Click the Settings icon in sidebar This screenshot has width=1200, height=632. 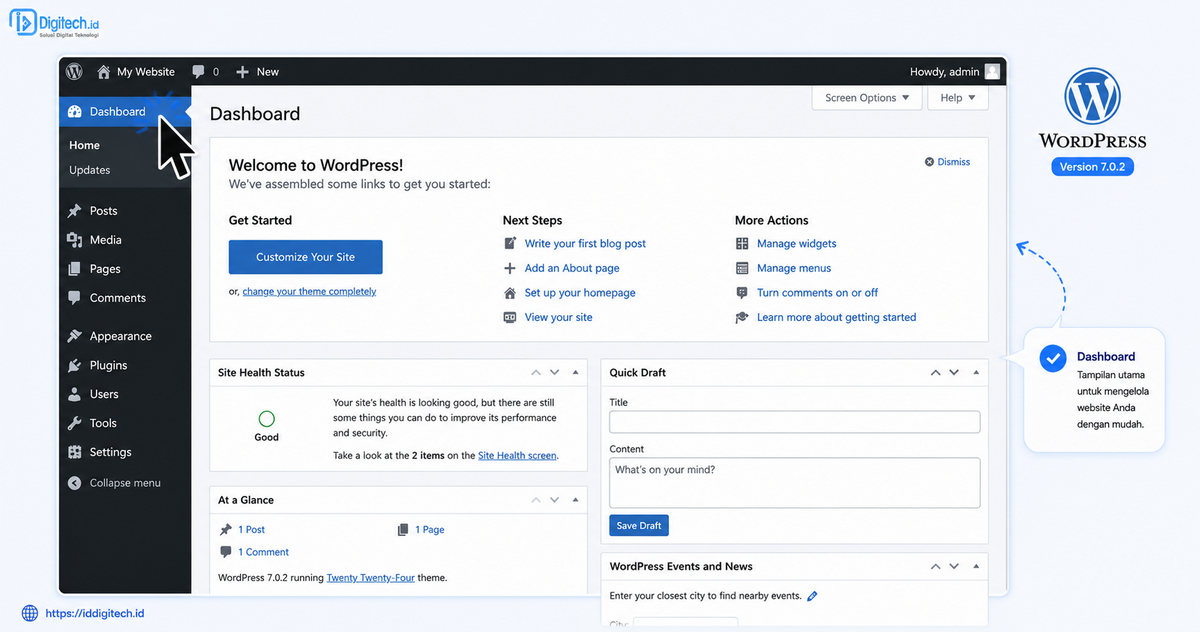(75, 452)
